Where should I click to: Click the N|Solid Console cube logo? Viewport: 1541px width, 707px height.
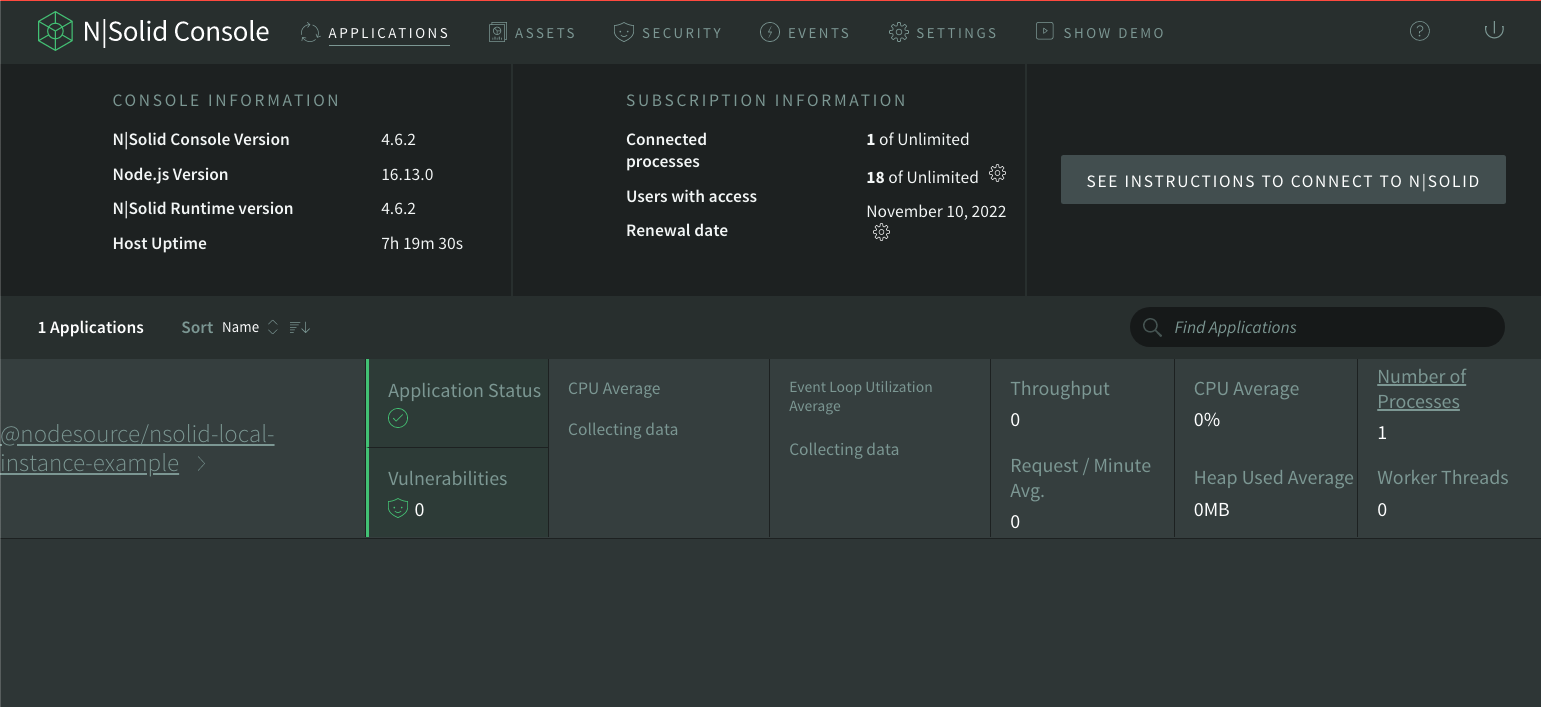56,31
